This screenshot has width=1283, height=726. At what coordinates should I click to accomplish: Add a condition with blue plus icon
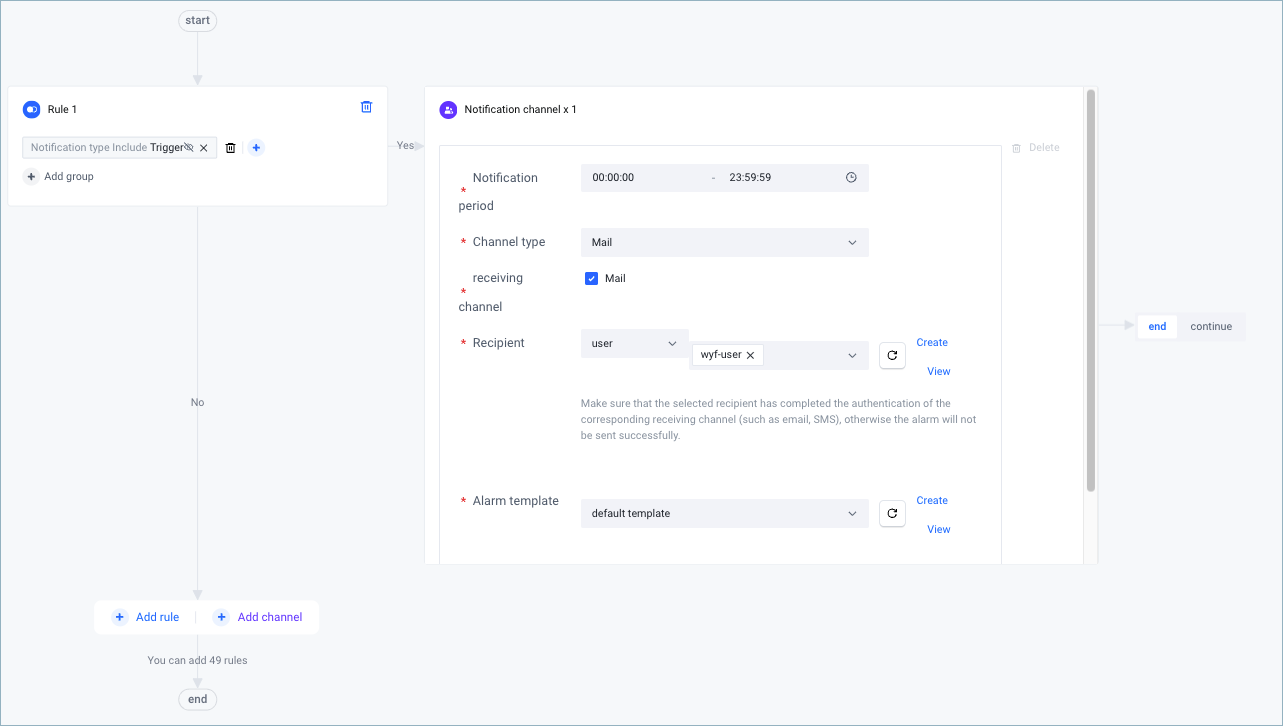(256, 148)
